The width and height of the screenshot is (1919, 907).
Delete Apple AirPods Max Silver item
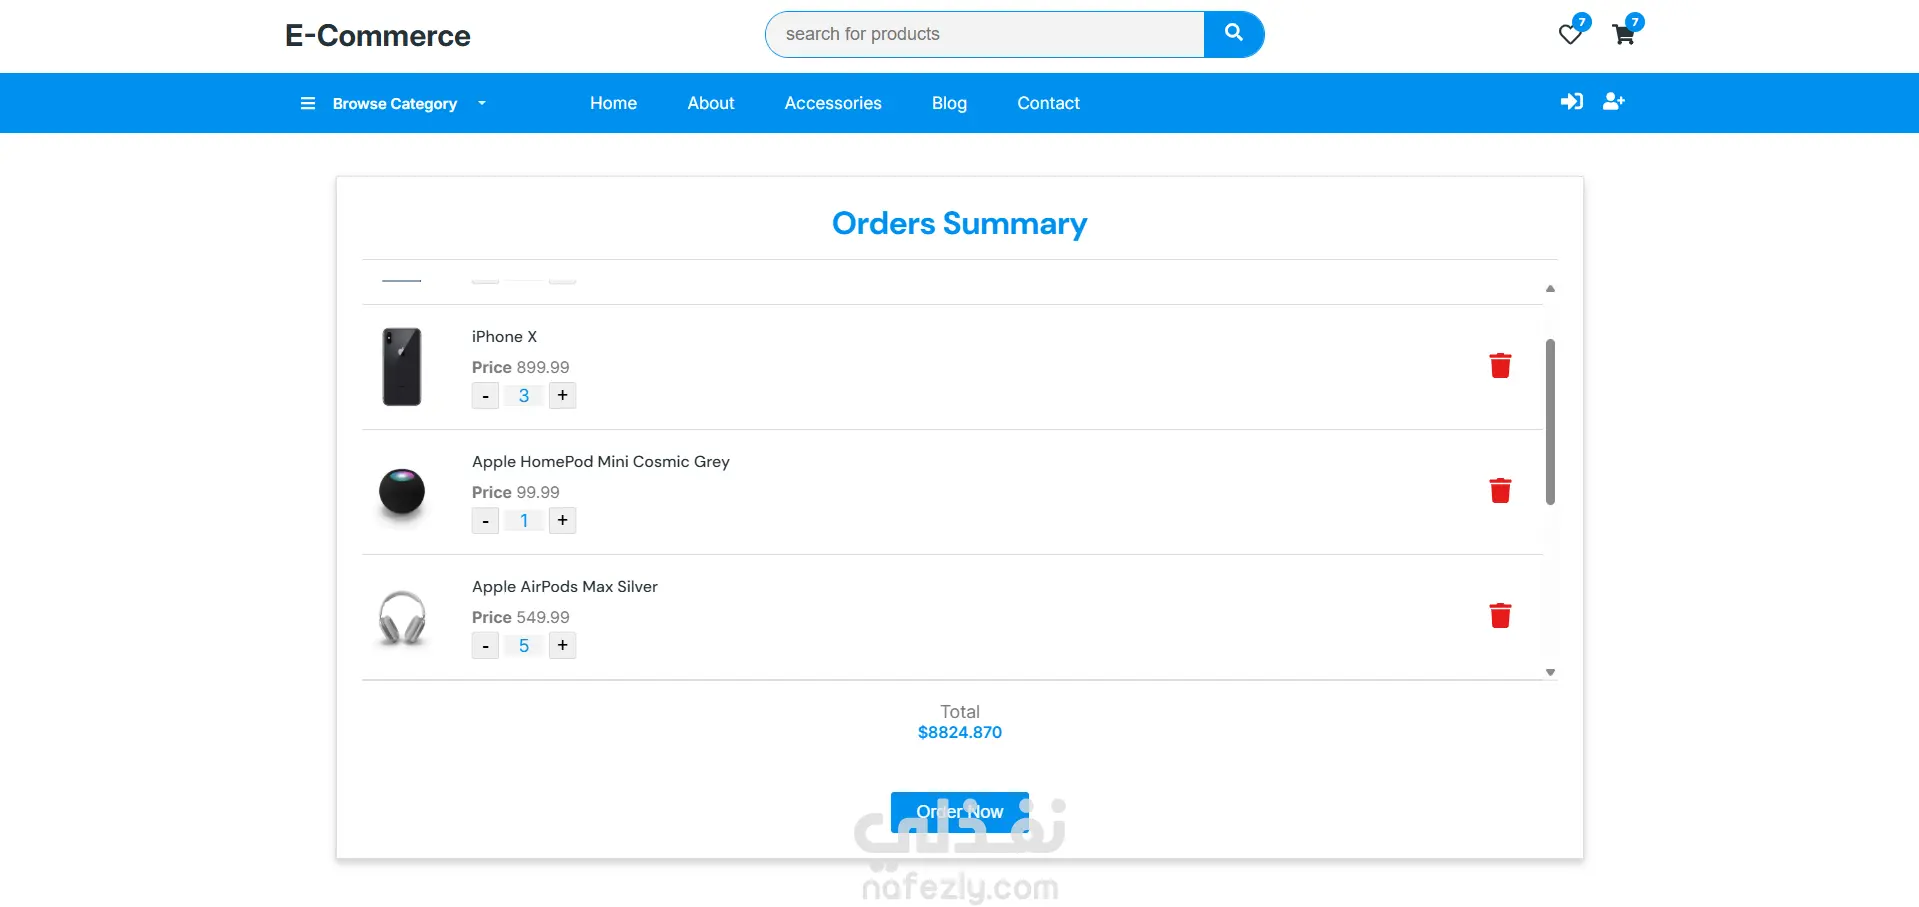click(1500, 616)
